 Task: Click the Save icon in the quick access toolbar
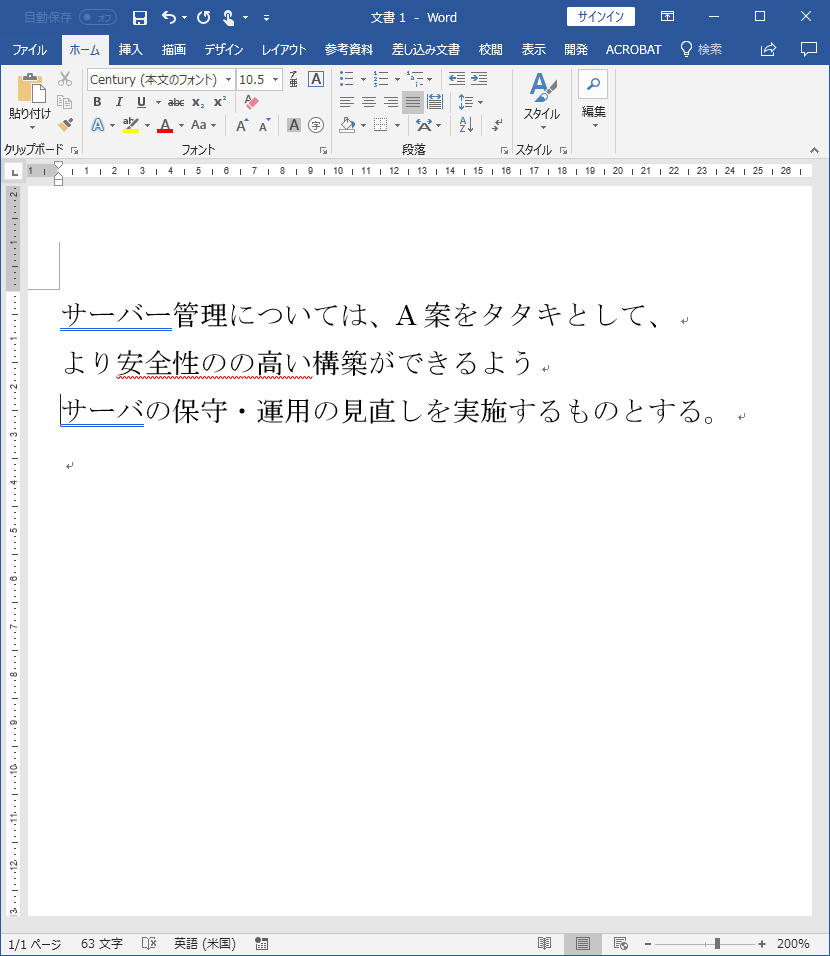coord(140,18)
